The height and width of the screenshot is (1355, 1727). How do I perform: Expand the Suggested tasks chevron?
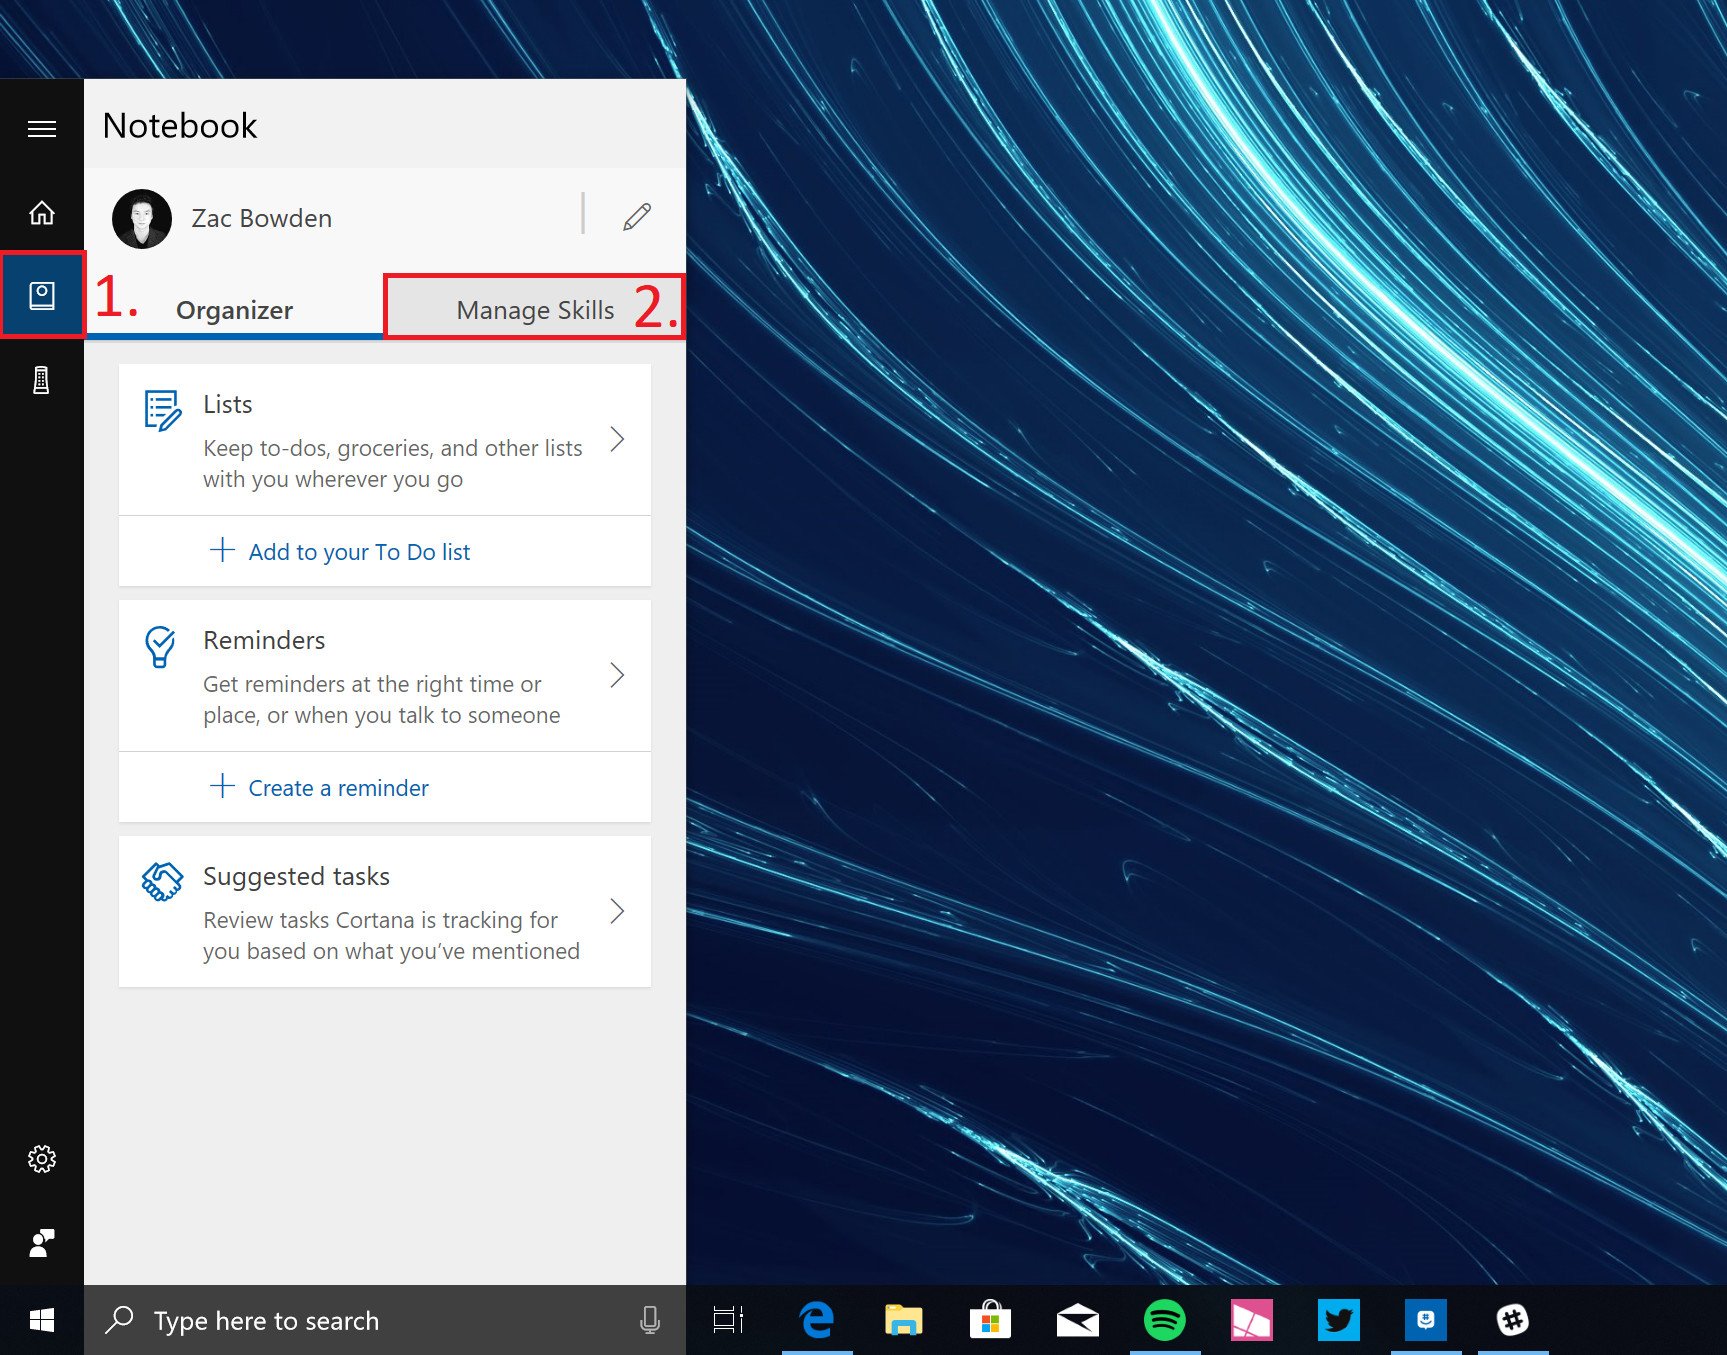(x=618, y=911)
